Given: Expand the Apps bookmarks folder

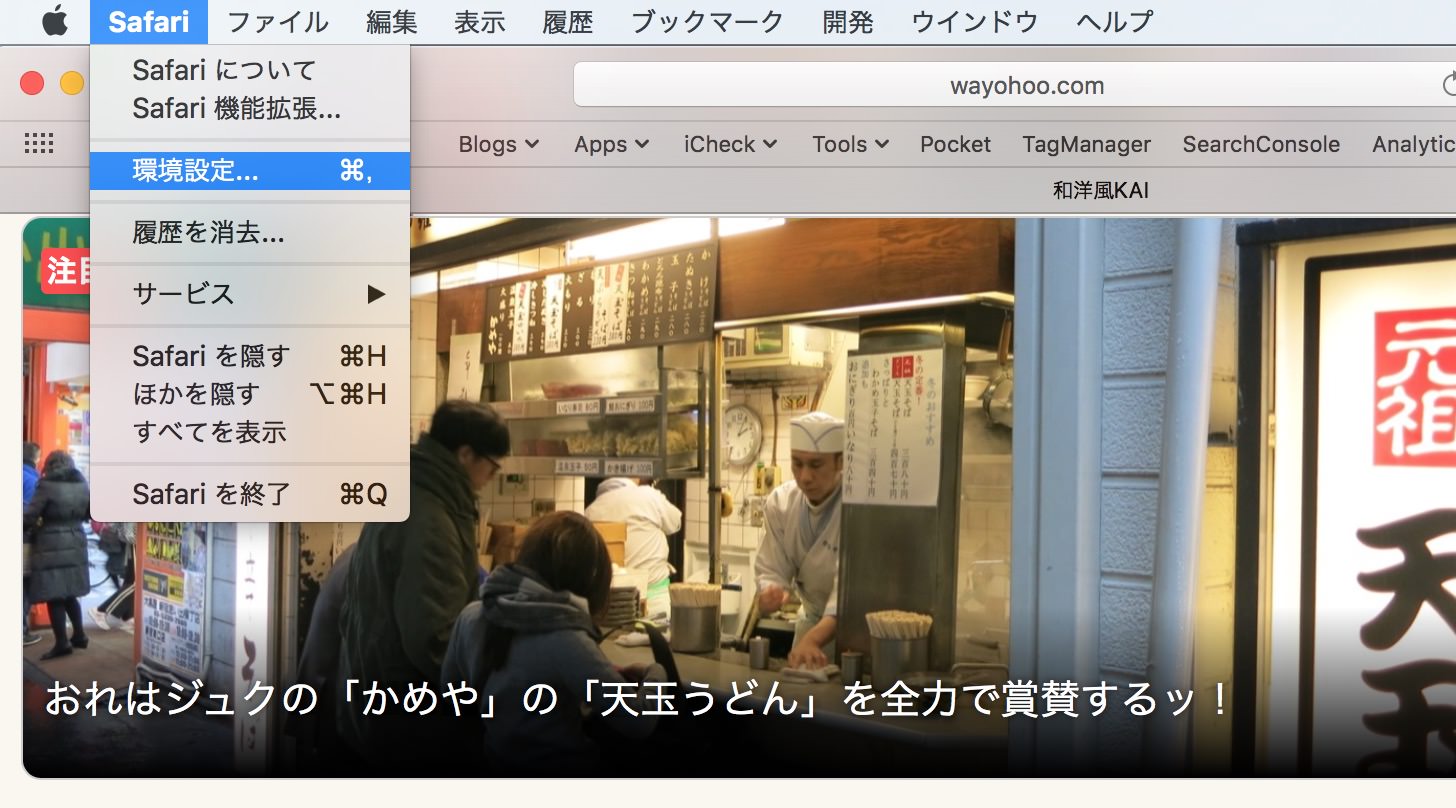Looking at the screenshot, I should 612,144.
